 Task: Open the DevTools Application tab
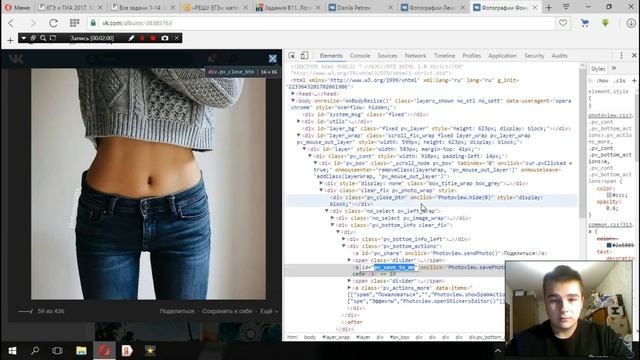pyautogui.click(x=502, y=56)
